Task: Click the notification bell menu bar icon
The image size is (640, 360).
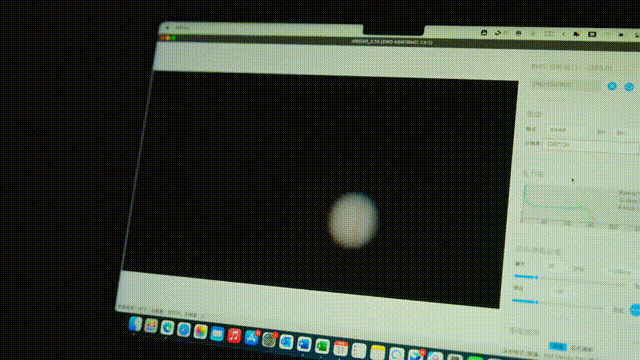Action: [576, 34]
